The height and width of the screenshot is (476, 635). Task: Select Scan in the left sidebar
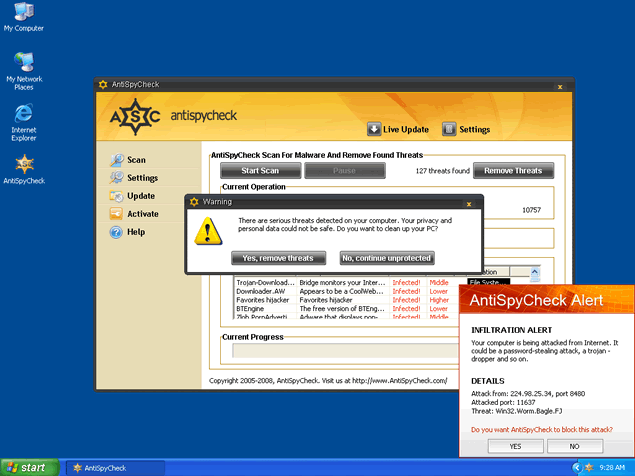point(136,160)
